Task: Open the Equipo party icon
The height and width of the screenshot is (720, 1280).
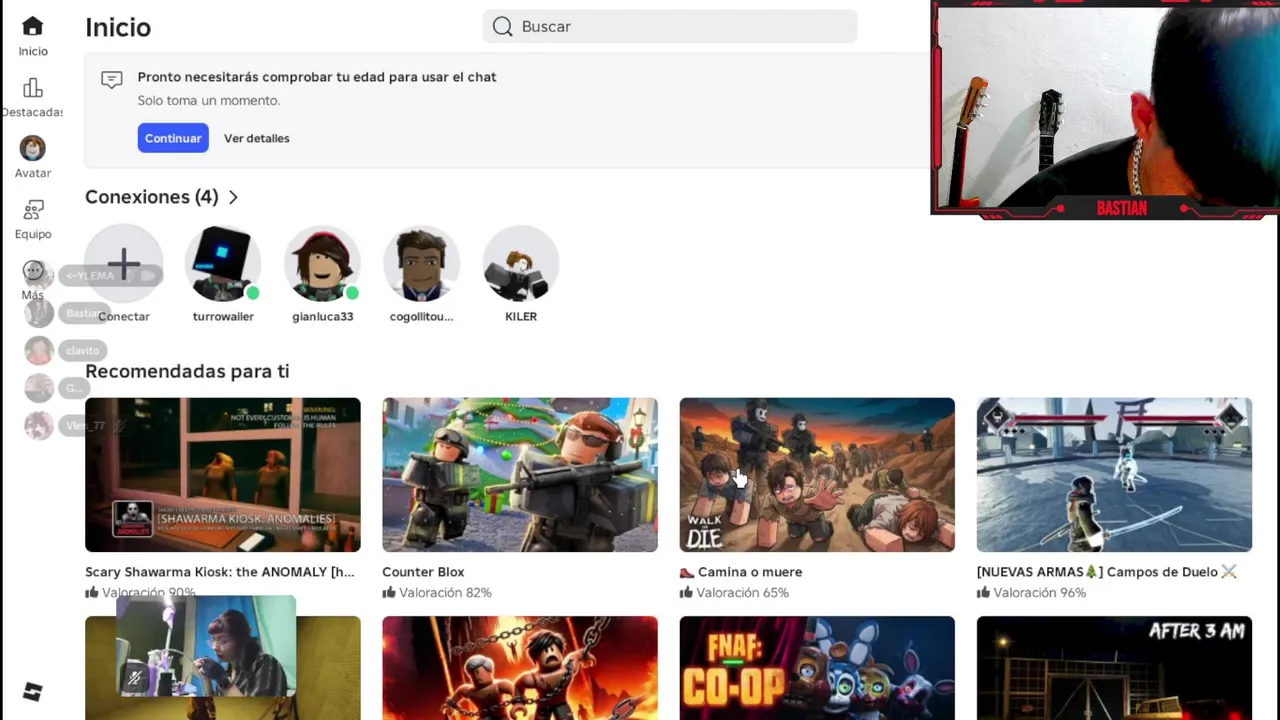Action: pos(32,210)
